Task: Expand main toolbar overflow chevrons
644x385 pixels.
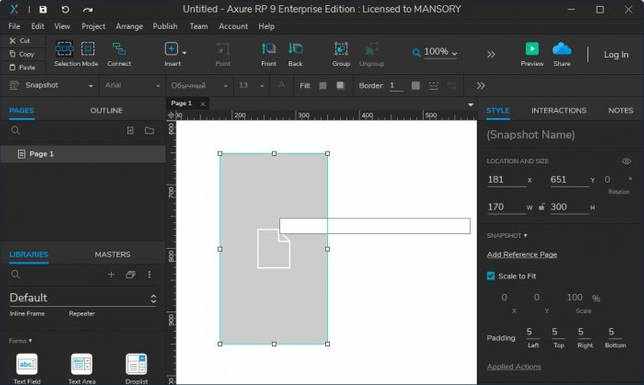Action: click(491, 54)
